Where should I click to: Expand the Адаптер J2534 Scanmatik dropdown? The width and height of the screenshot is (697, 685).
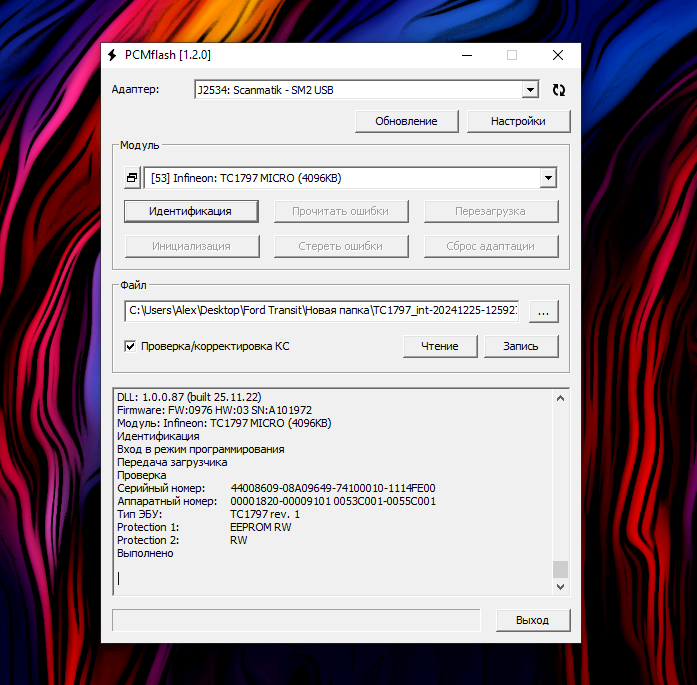coord(530,90)
